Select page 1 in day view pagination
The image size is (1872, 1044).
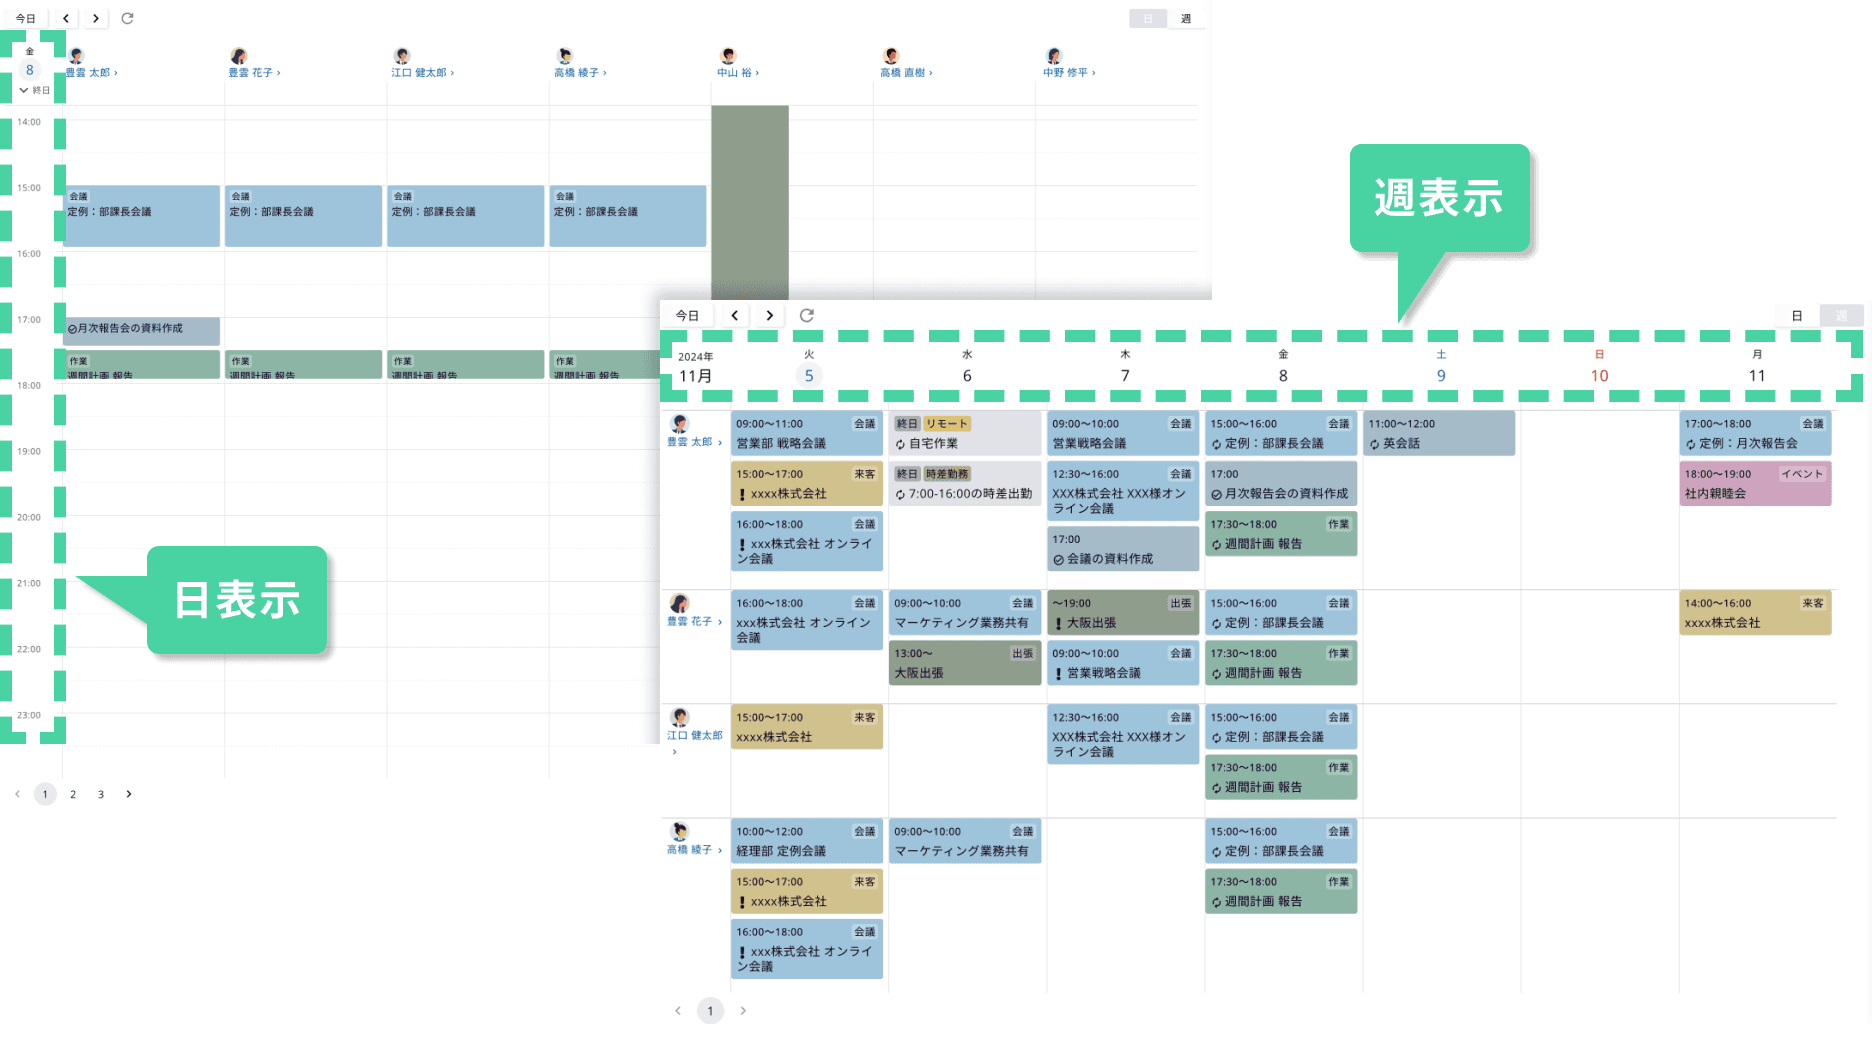[x=45, y=794]
